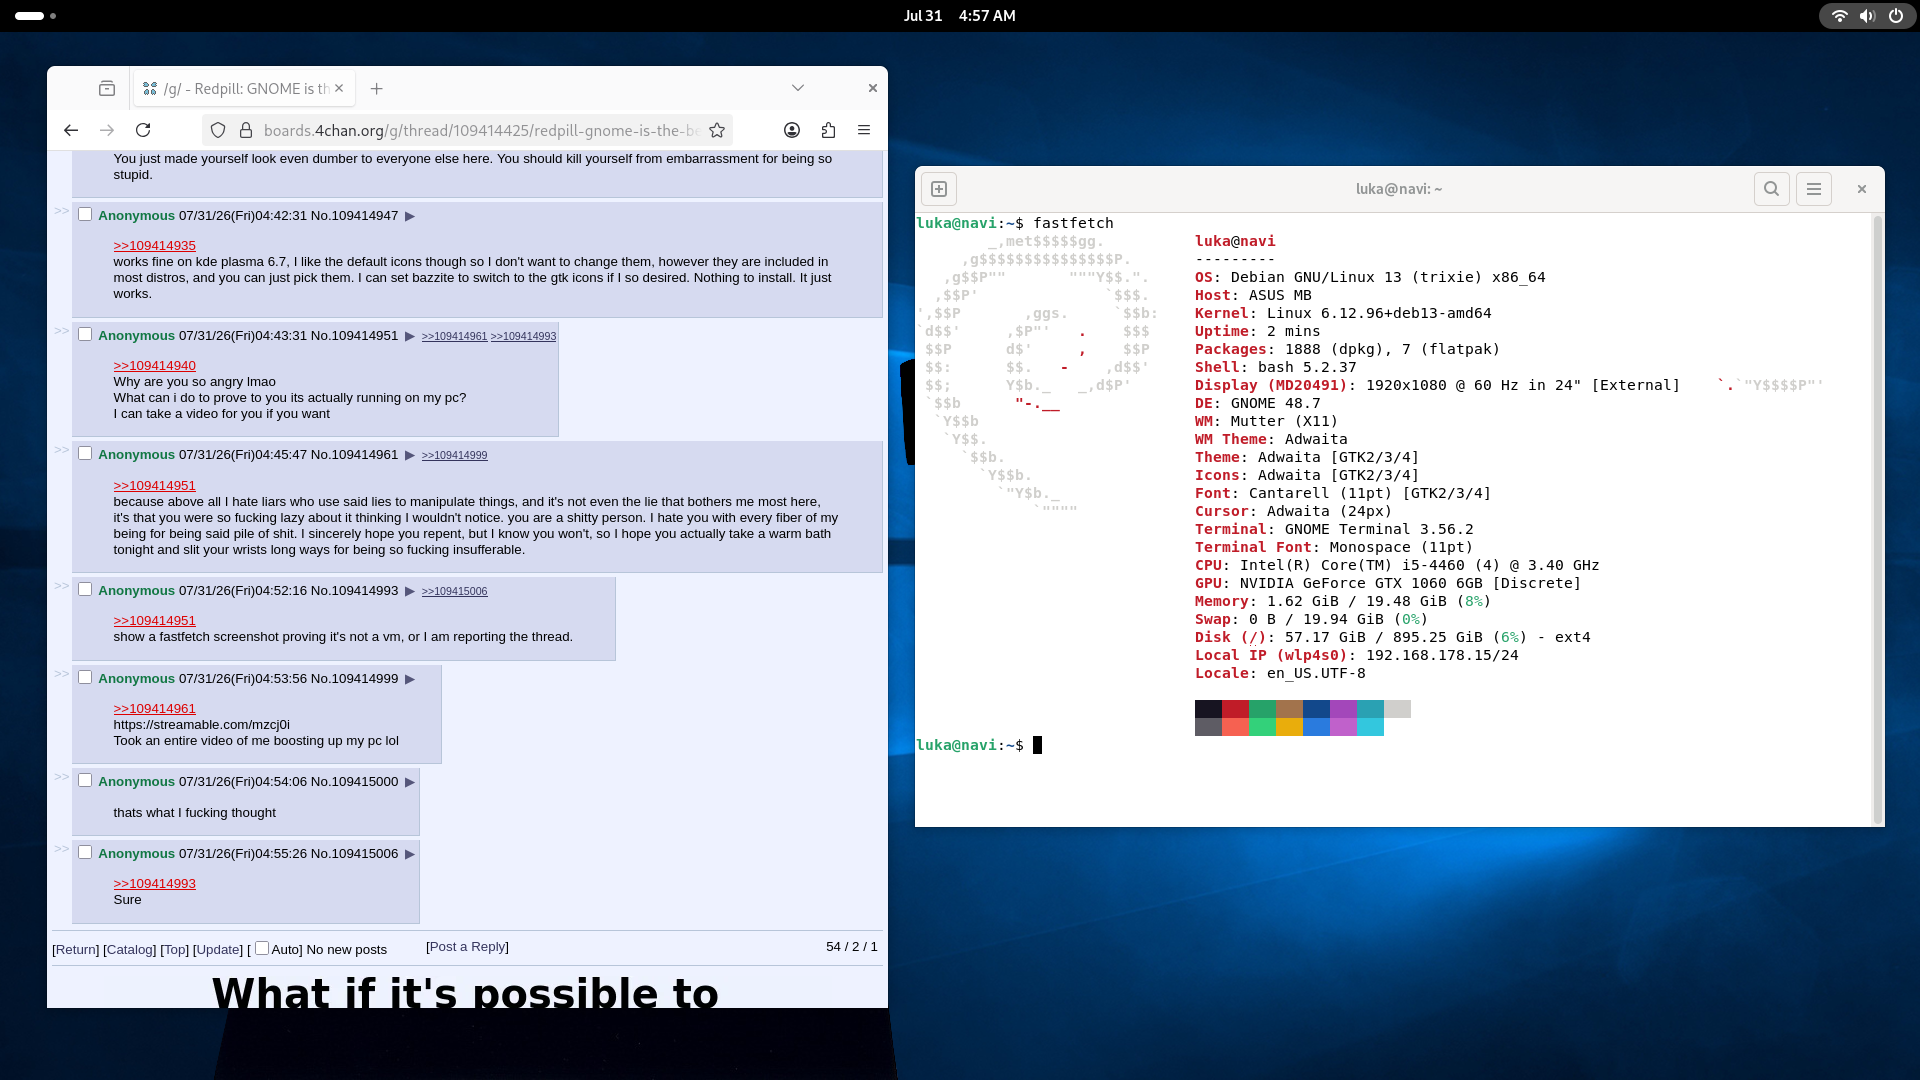Enable the Auto update checkbox
This screenshot has height=1080, width=1920.
pyautogui.click(x=262, y=948)
